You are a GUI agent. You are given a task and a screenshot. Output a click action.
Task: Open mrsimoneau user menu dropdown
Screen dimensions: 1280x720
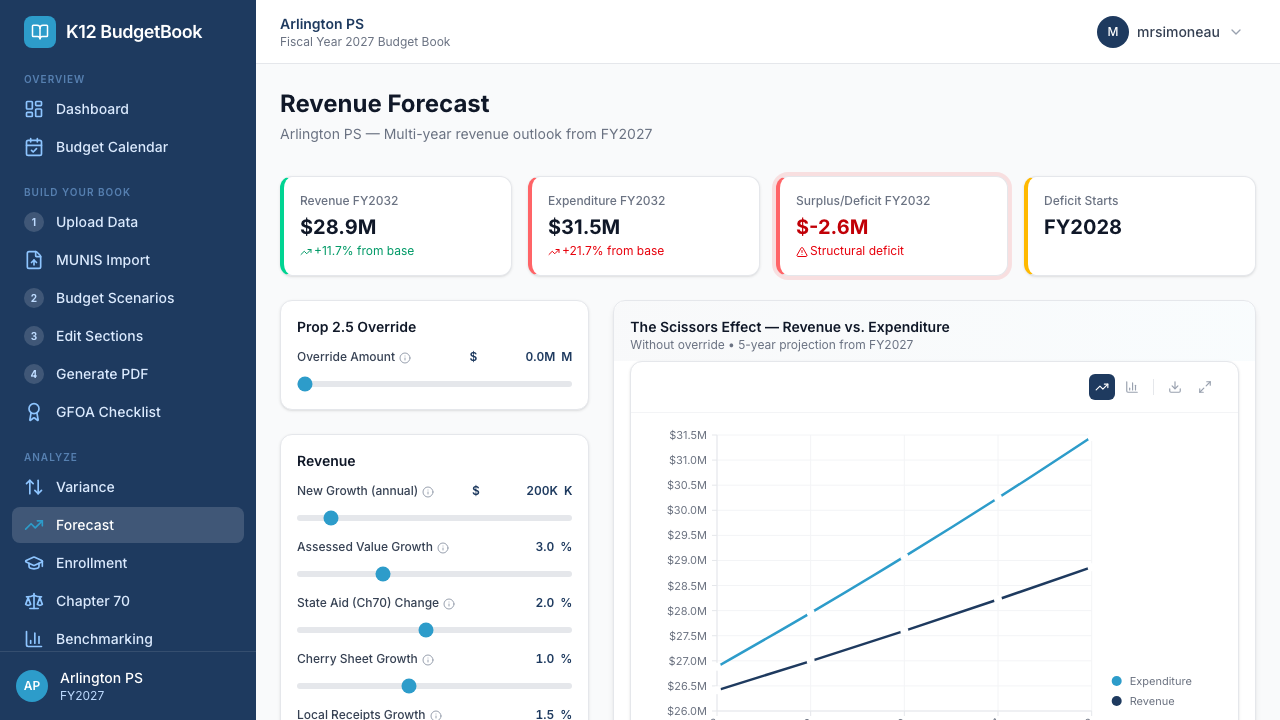pyautogui.click(x=1169, y=32)
